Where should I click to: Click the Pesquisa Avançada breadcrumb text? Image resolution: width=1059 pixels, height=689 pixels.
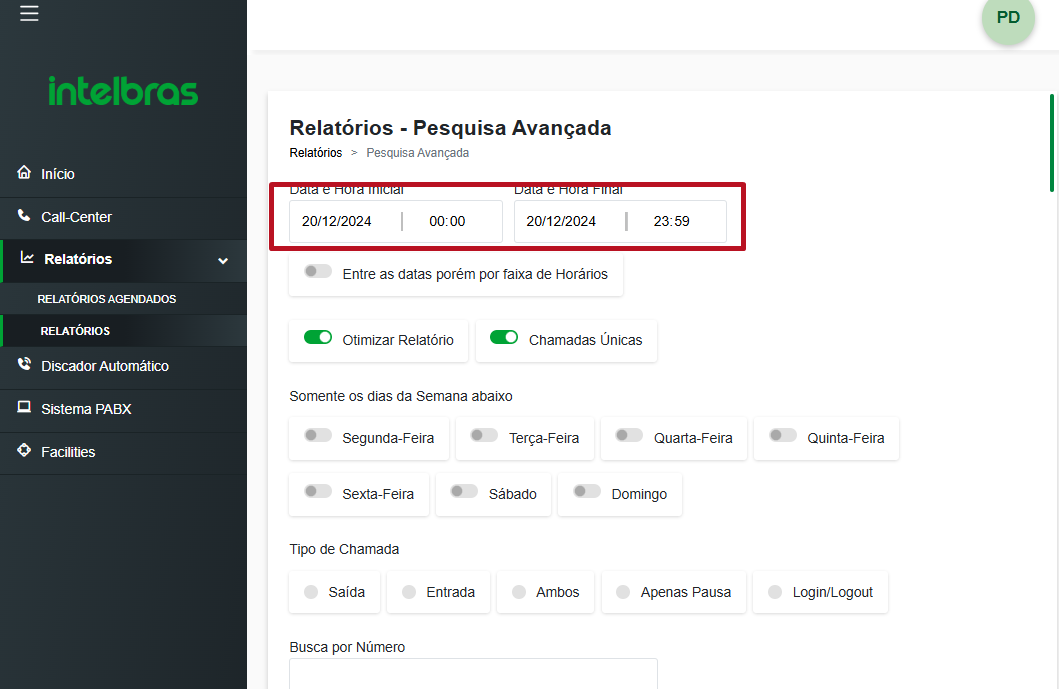[417, 153]
